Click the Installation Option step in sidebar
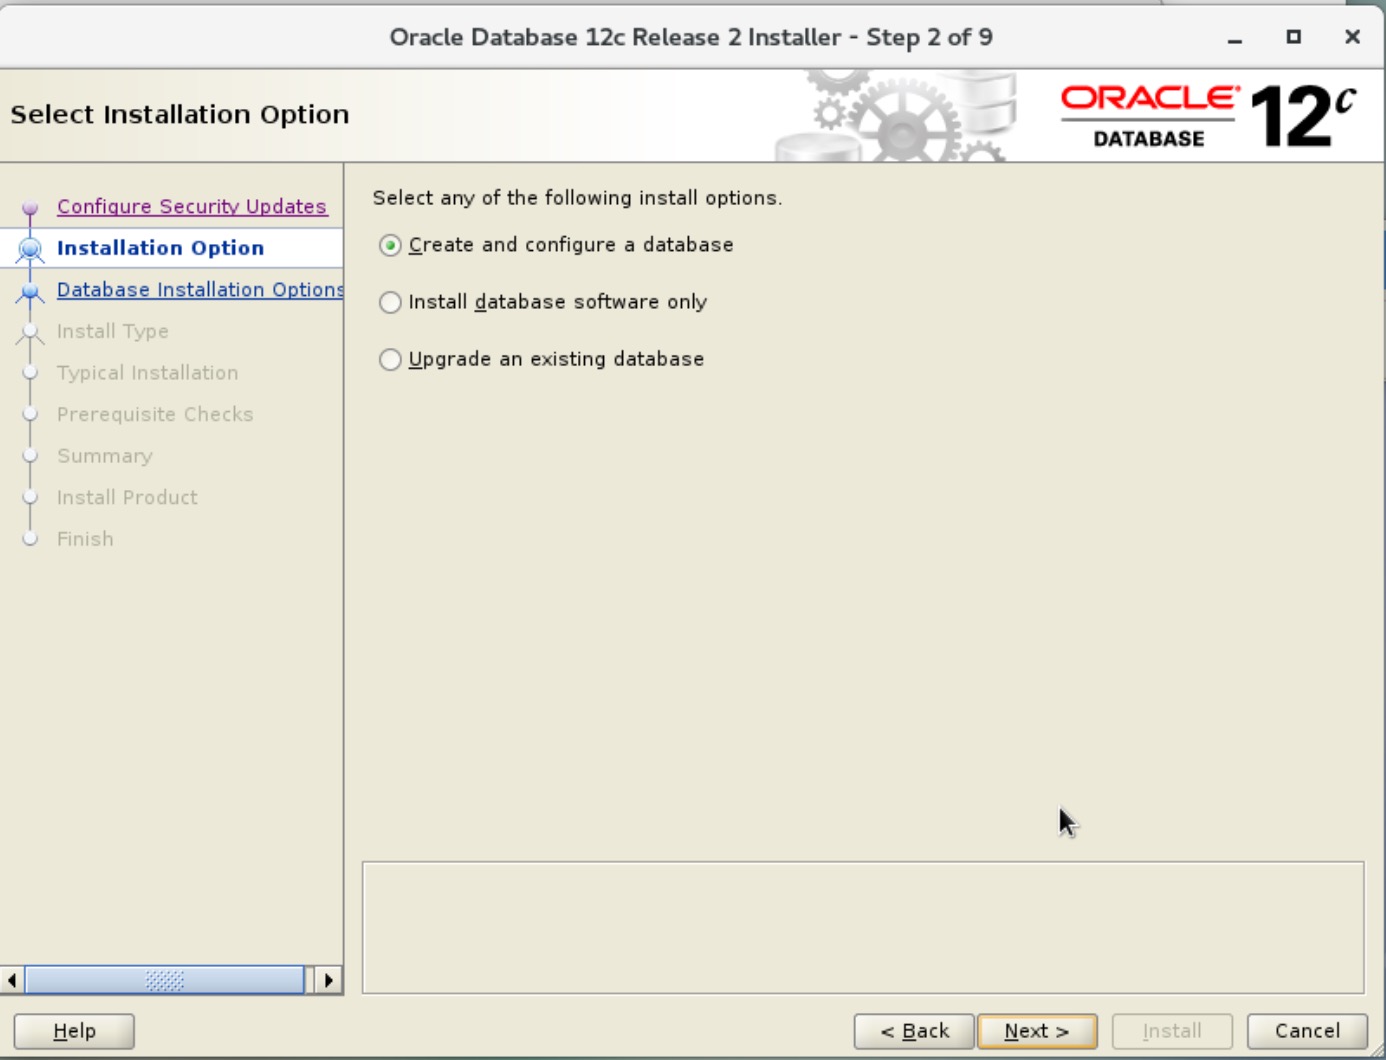 click(160, 248)
